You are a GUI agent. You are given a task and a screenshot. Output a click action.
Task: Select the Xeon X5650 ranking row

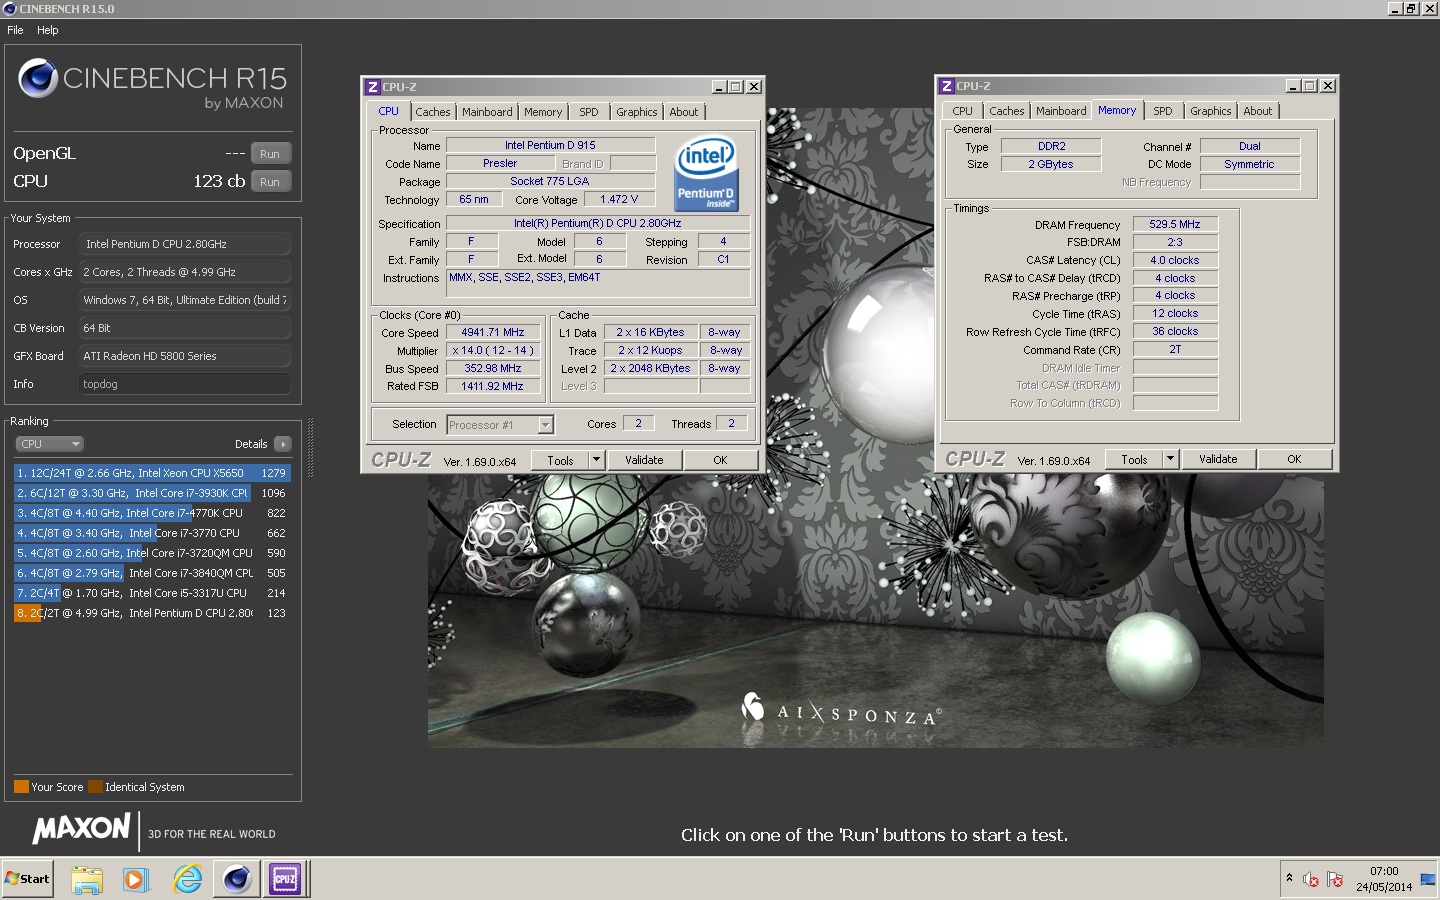[152, 473]
